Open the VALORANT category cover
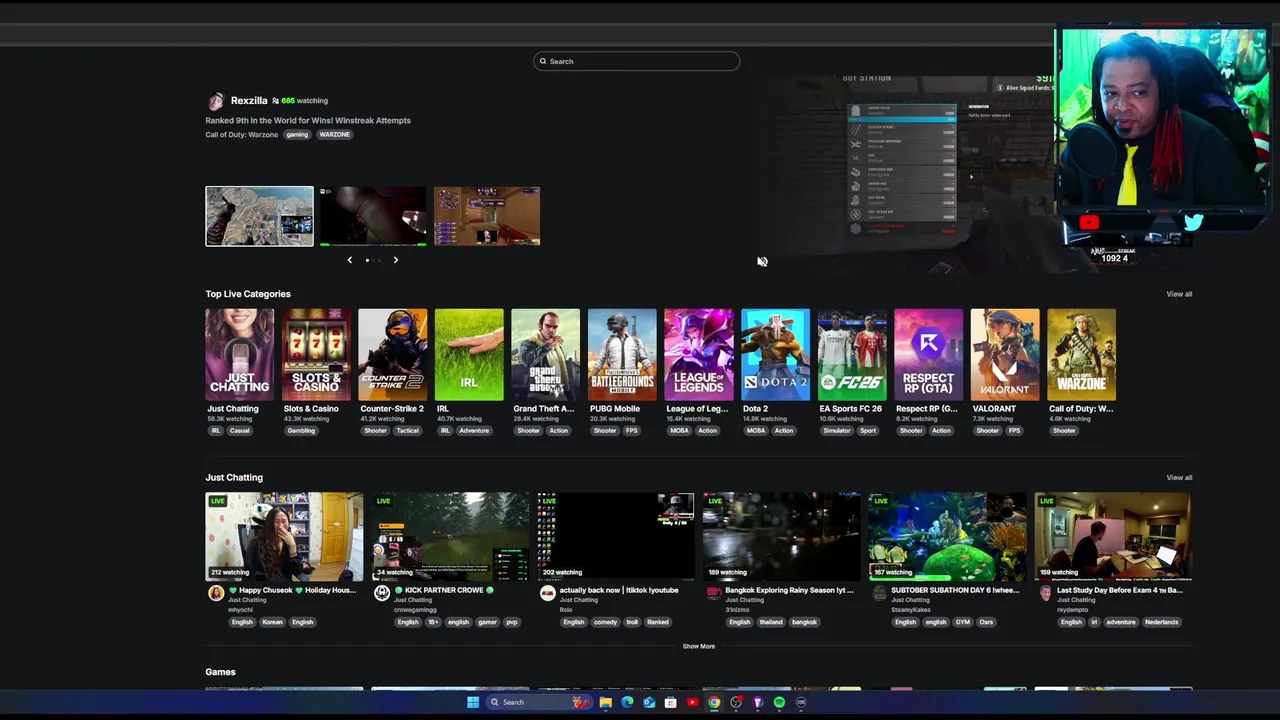 (1005, 355)
